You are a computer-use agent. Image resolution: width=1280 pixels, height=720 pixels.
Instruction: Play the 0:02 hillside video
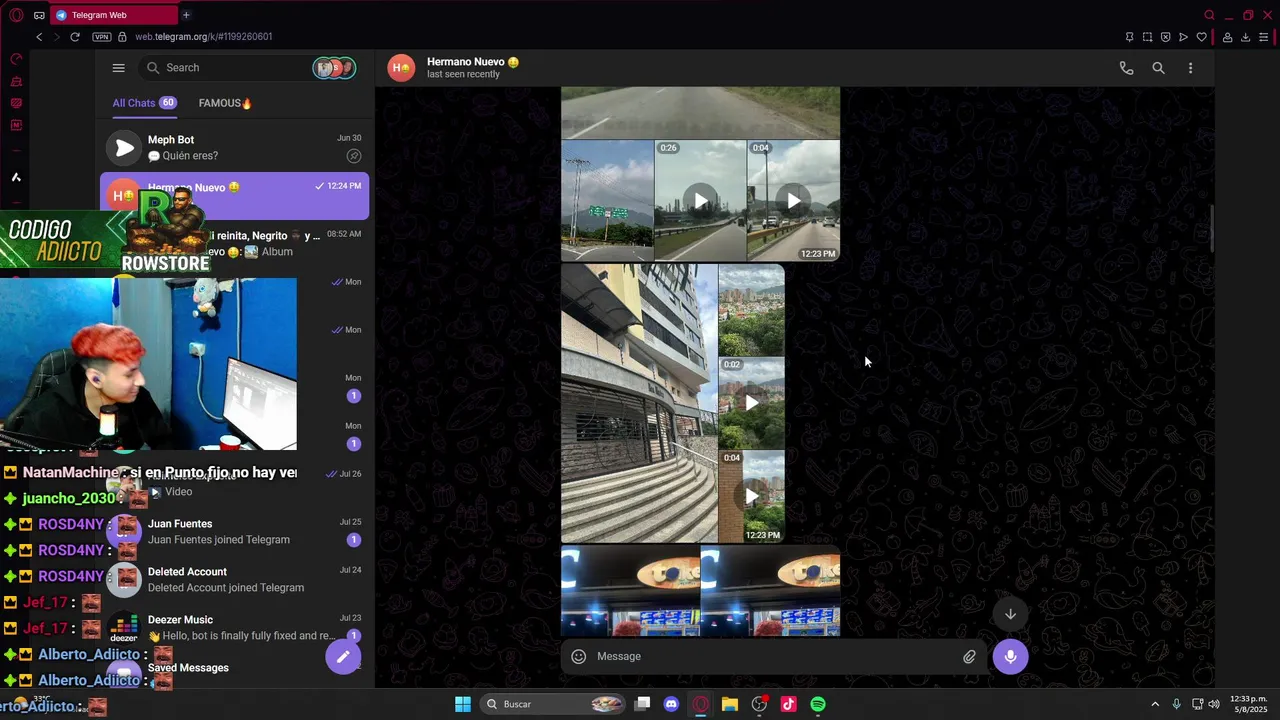751,403
